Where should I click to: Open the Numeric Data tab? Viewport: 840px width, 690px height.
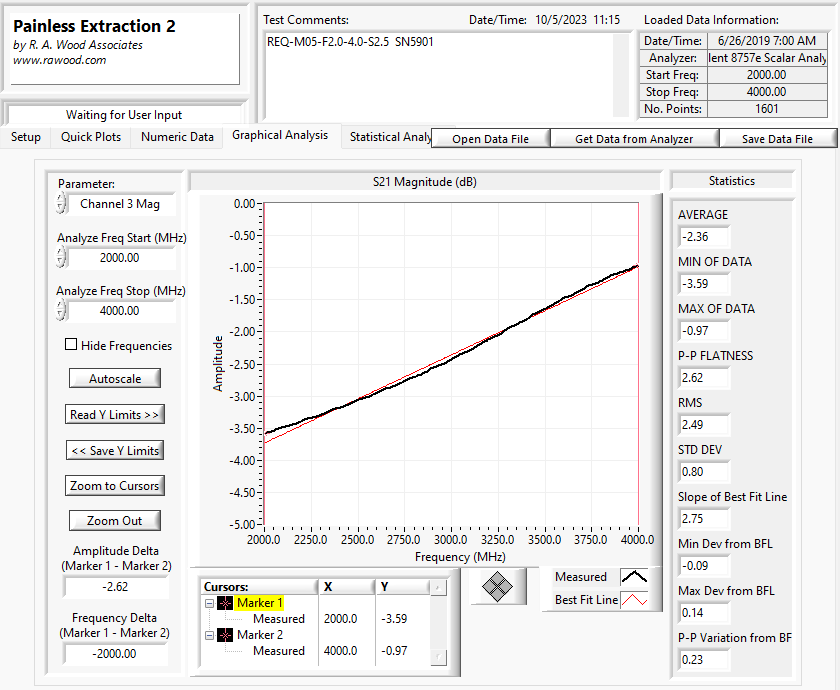click(x=177, y=137)
